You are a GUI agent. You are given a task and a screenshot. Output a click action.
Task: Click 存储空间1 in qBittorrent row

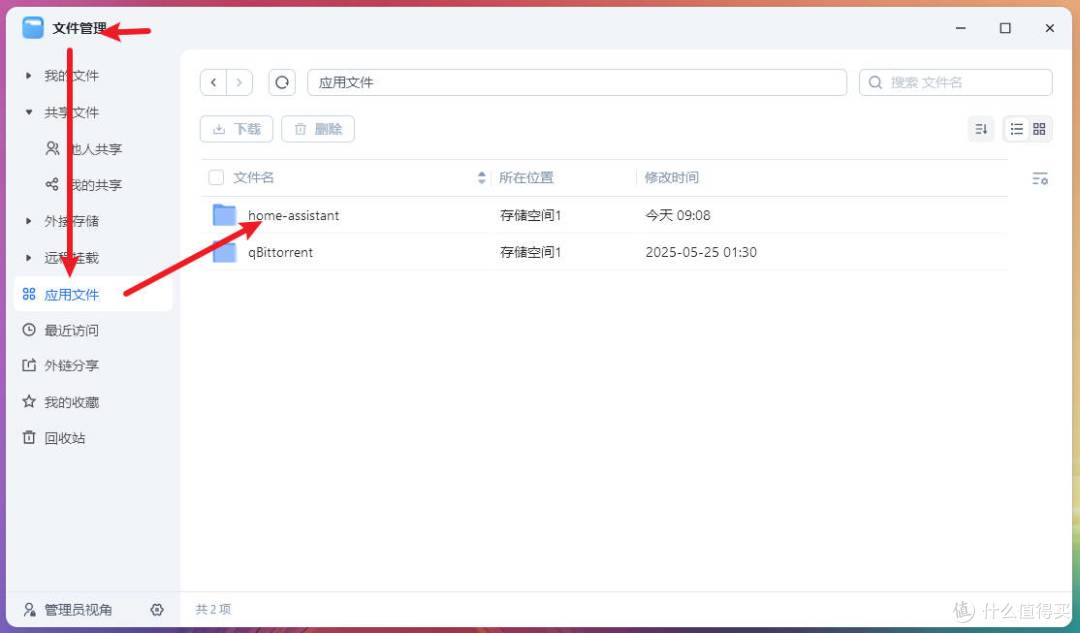coord(530,253)
